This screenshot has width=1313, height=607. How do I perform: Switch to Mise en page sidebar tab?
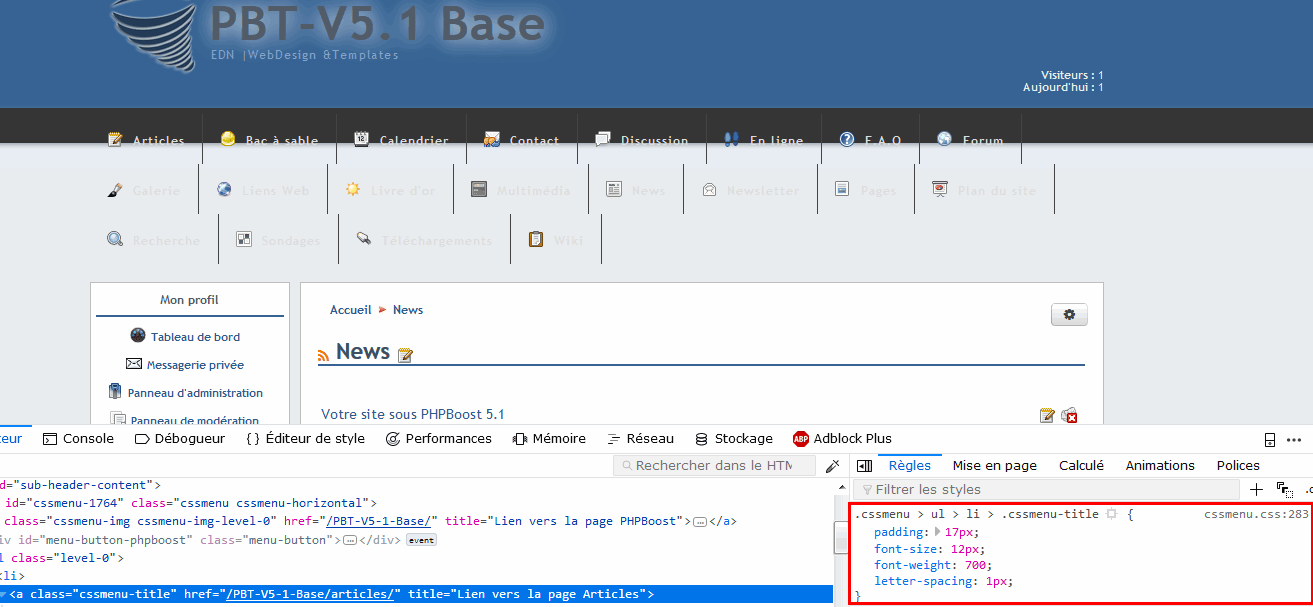(995, 466)
